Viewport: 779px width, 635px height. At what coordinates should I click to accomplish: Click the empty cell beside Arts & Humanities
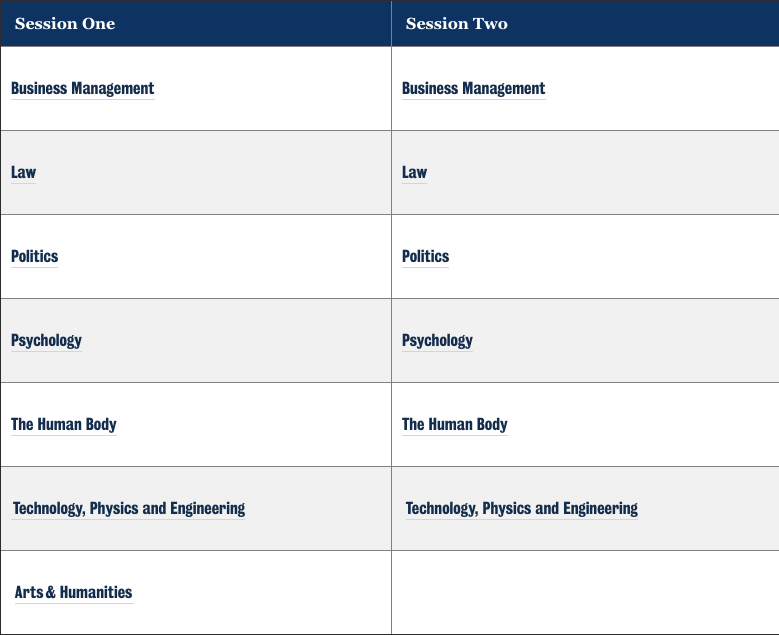tap(585, 592)
